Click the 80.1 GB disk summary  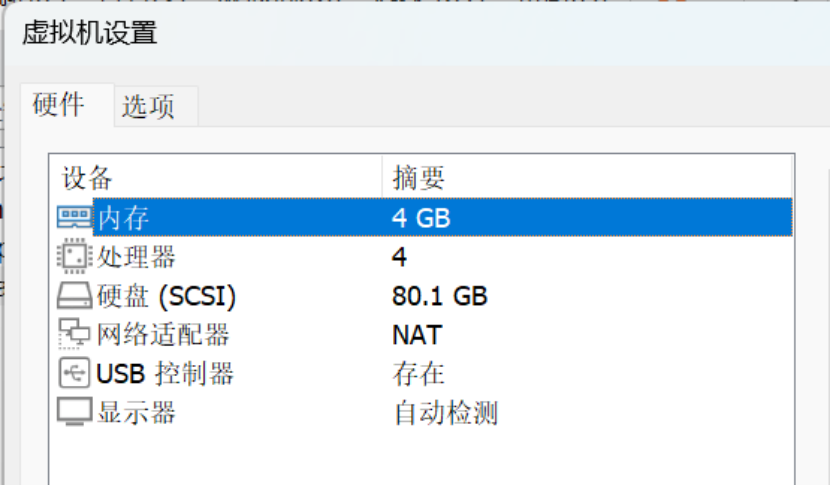pyautogui.click(x=439, y=296)
